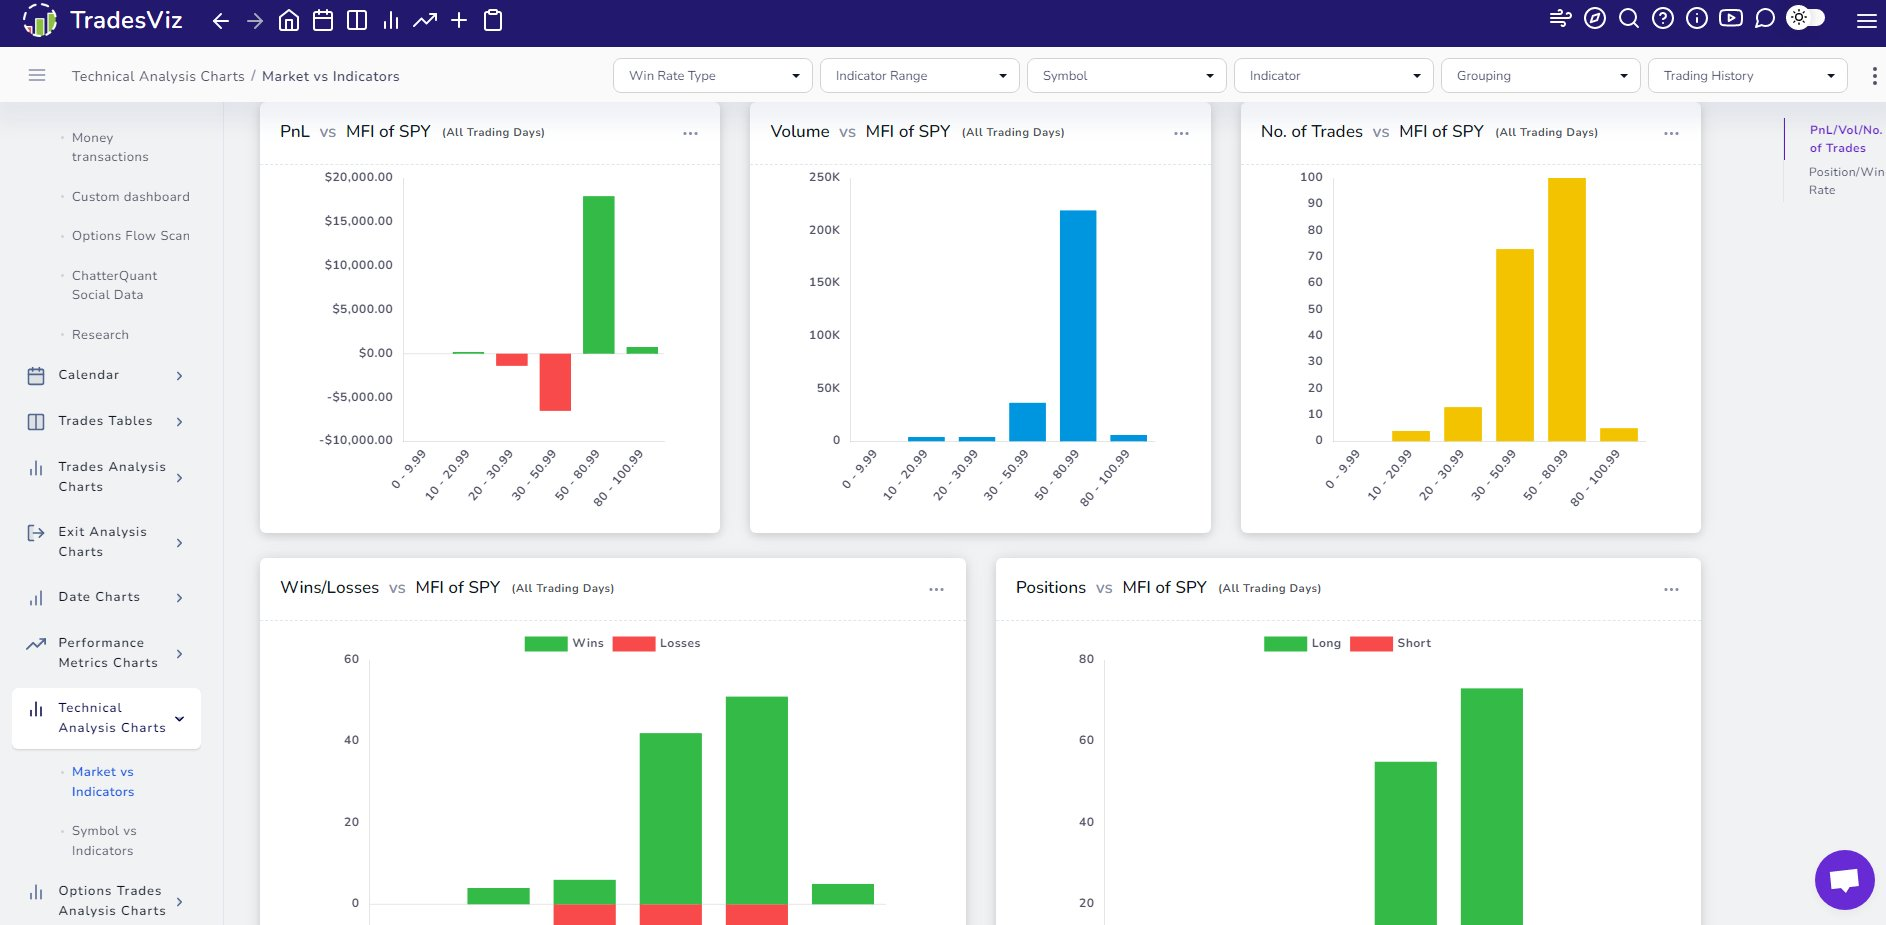Go back with the left arrow icon
1886x925 pixels.
pyautogui.click(x=221, y=21)
